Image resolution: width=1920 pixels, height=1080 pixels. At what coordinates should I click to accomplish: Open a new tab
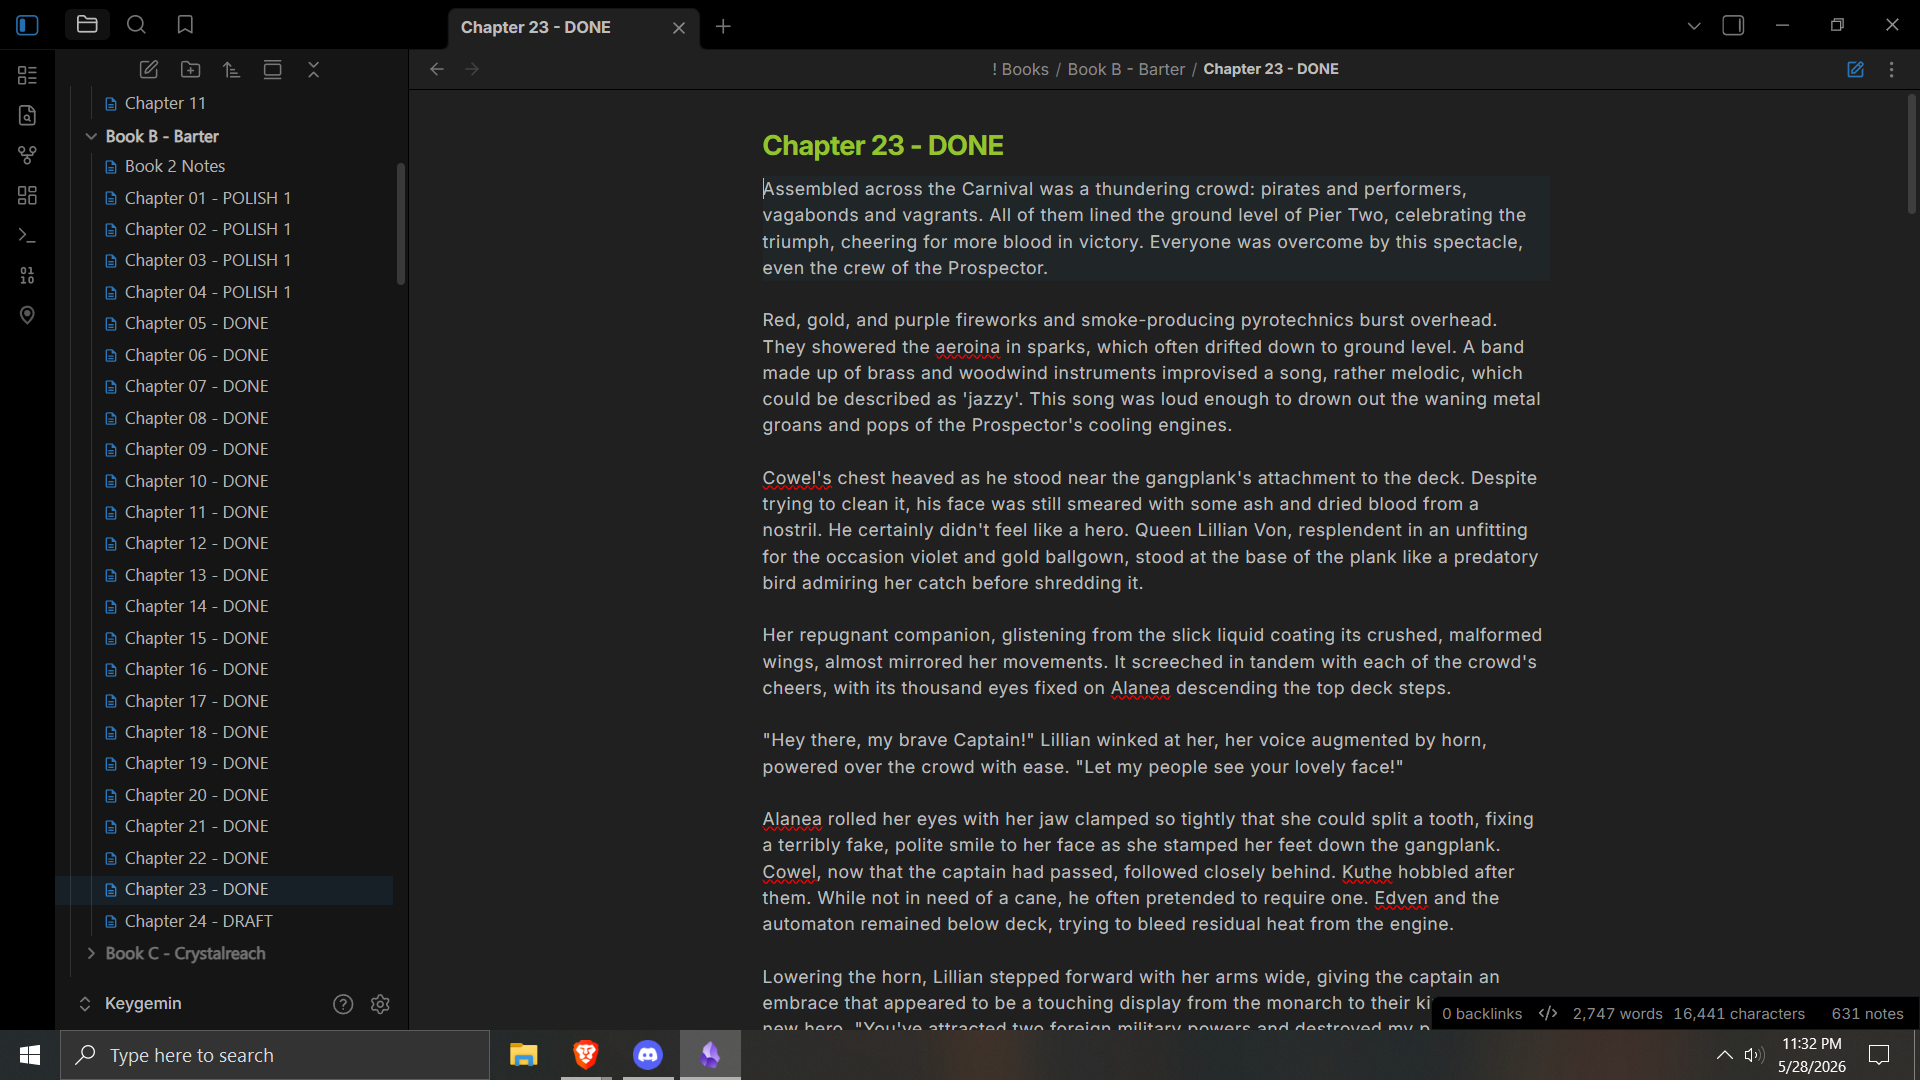coord(723,27)
